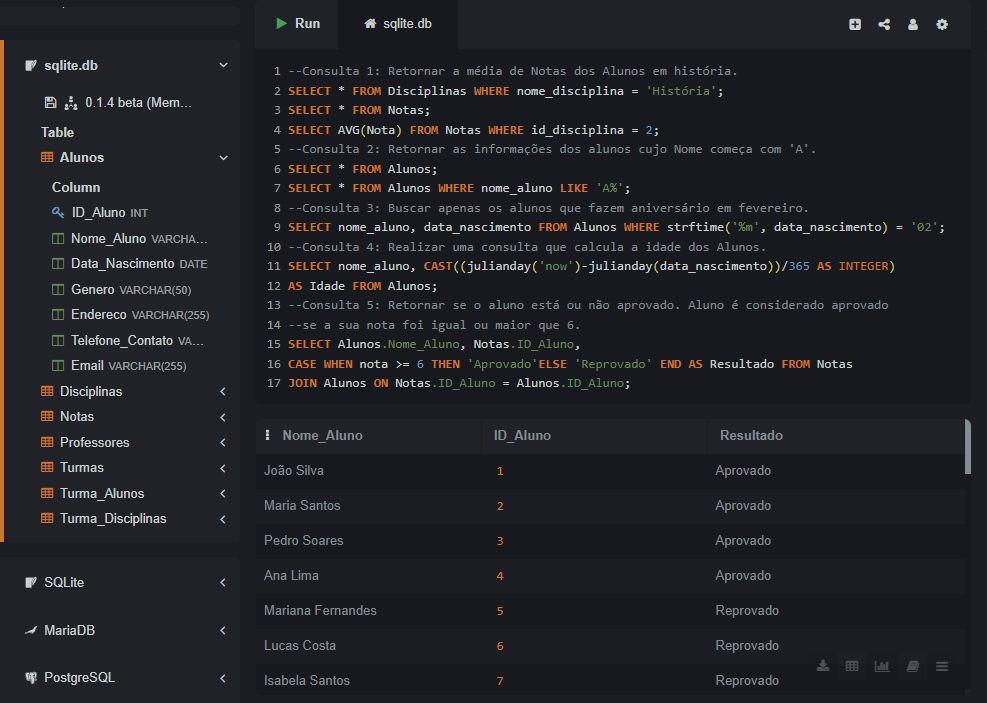Click the green Run play icon

pyautogui.click(x=281, y=24)
